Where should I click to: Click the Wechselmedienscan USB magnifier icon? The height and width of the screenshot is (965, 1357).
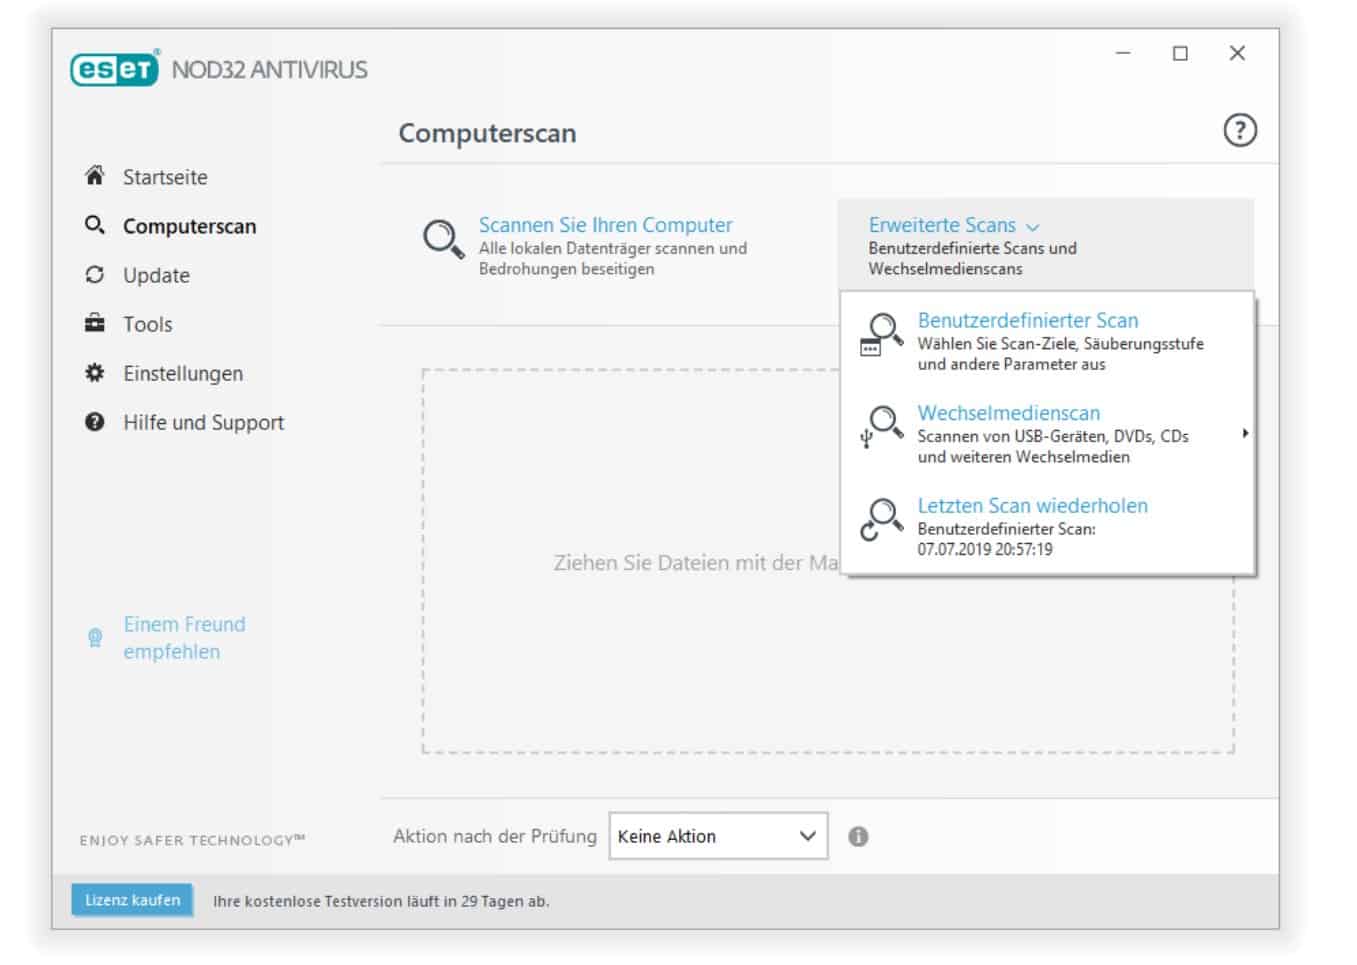[881, 427]
